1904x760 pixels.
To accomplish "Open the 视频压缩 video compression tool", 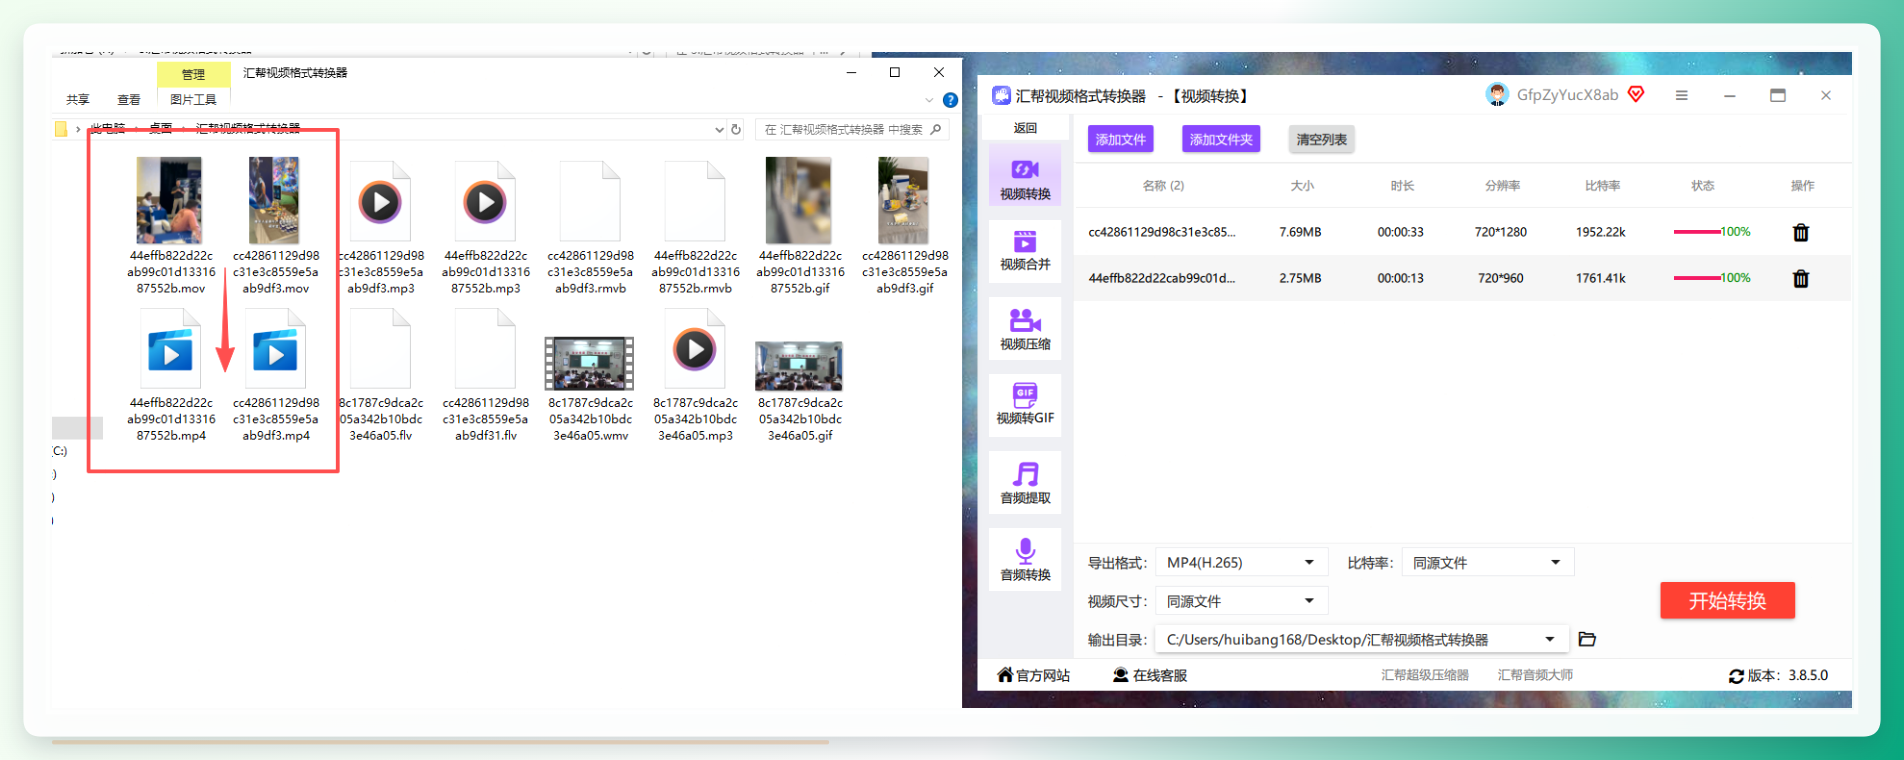I will tap(1025, 328).
